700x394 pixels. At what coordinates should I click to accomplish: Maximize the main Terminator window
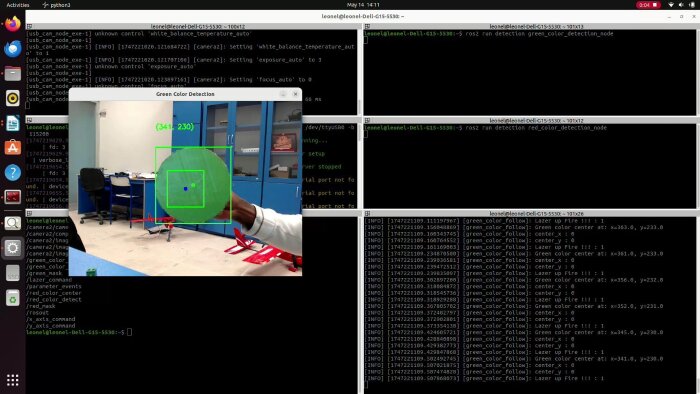[x=681, y=17]
